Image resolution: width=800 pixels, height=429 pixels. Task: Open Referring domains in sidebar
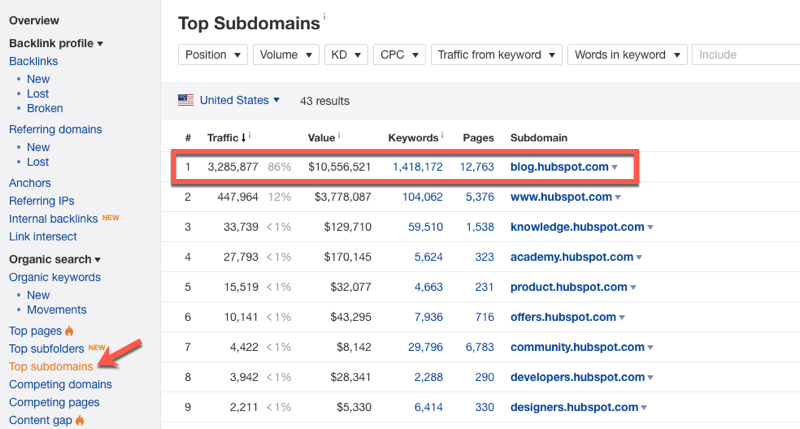(x=55, y=130)
